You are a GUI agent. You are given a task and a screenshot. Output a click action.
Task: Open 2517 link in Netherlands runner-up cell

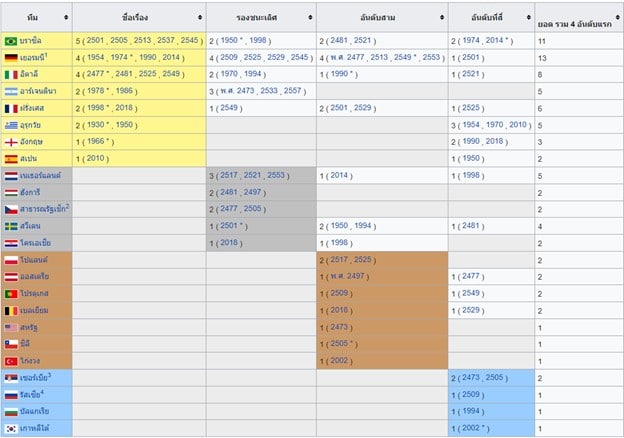[x=229, y=175]
